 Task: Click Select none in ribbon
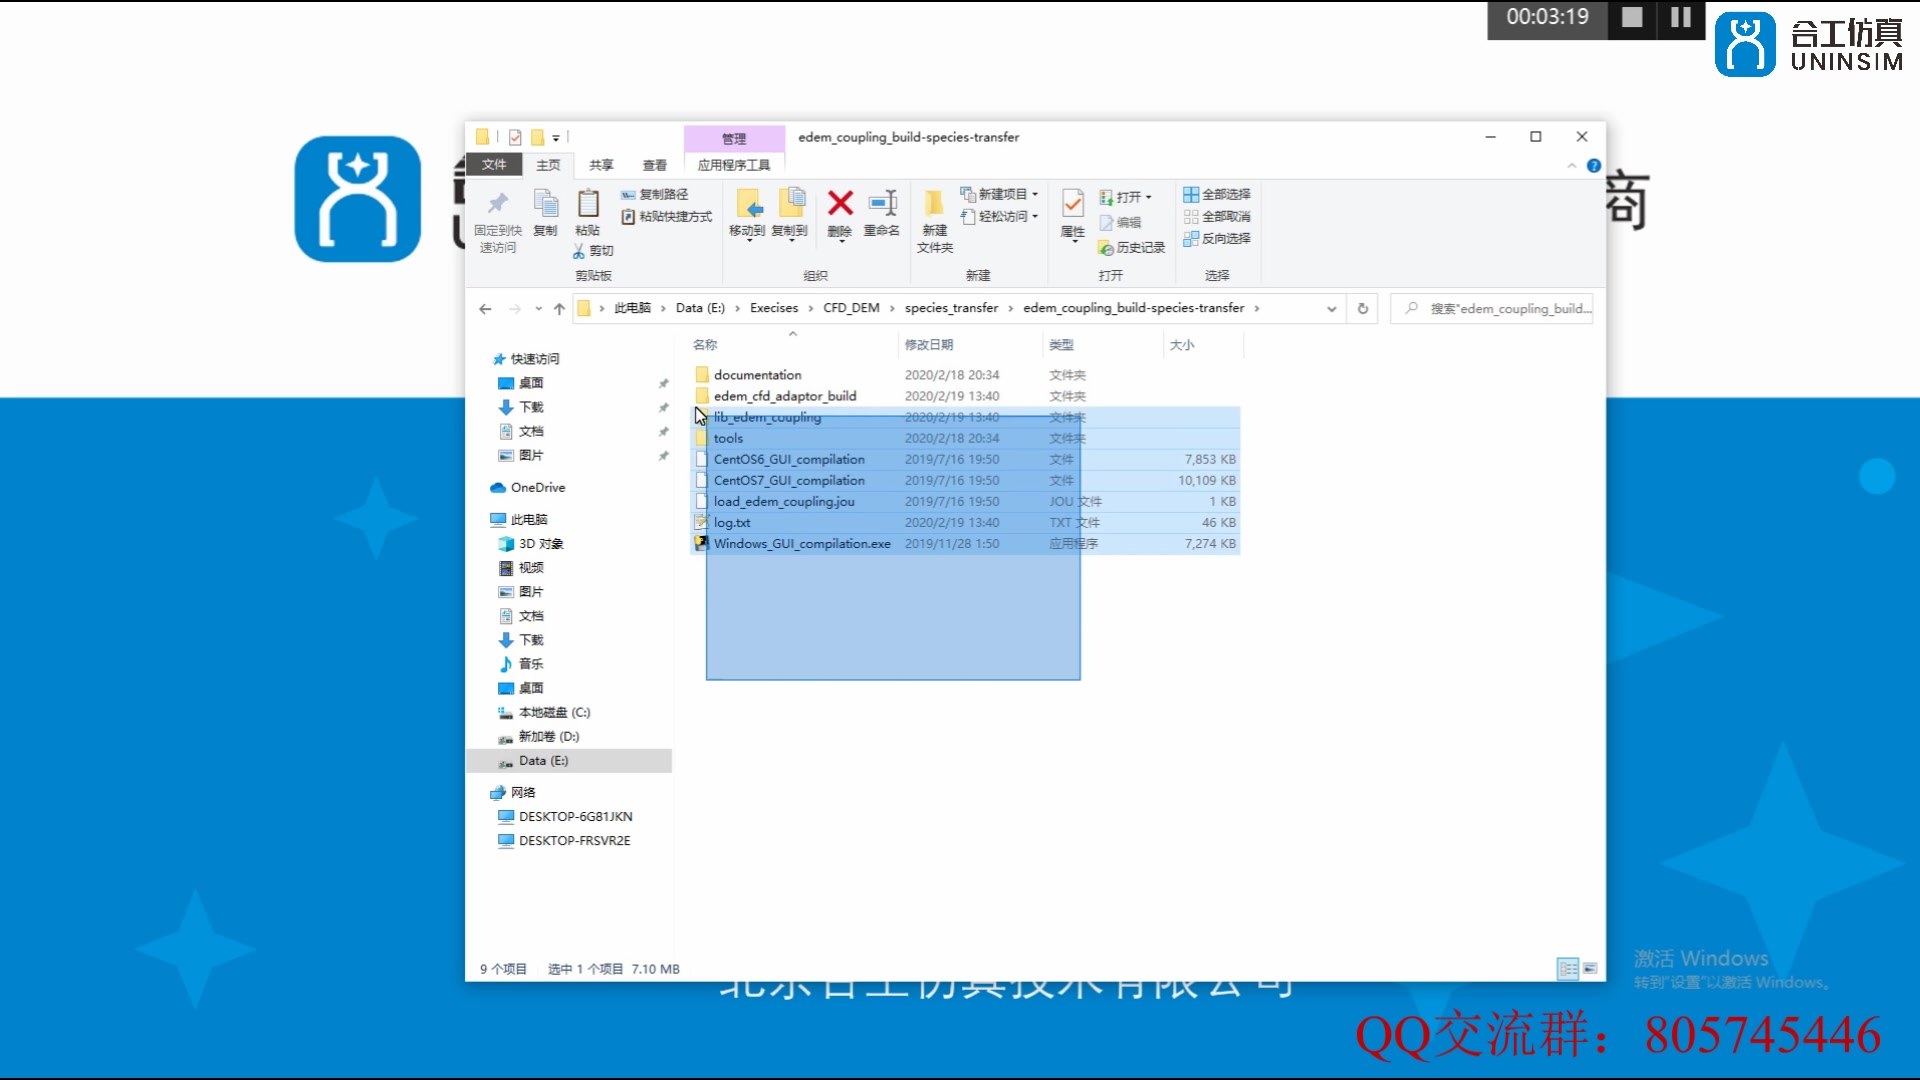point(1217,216)
